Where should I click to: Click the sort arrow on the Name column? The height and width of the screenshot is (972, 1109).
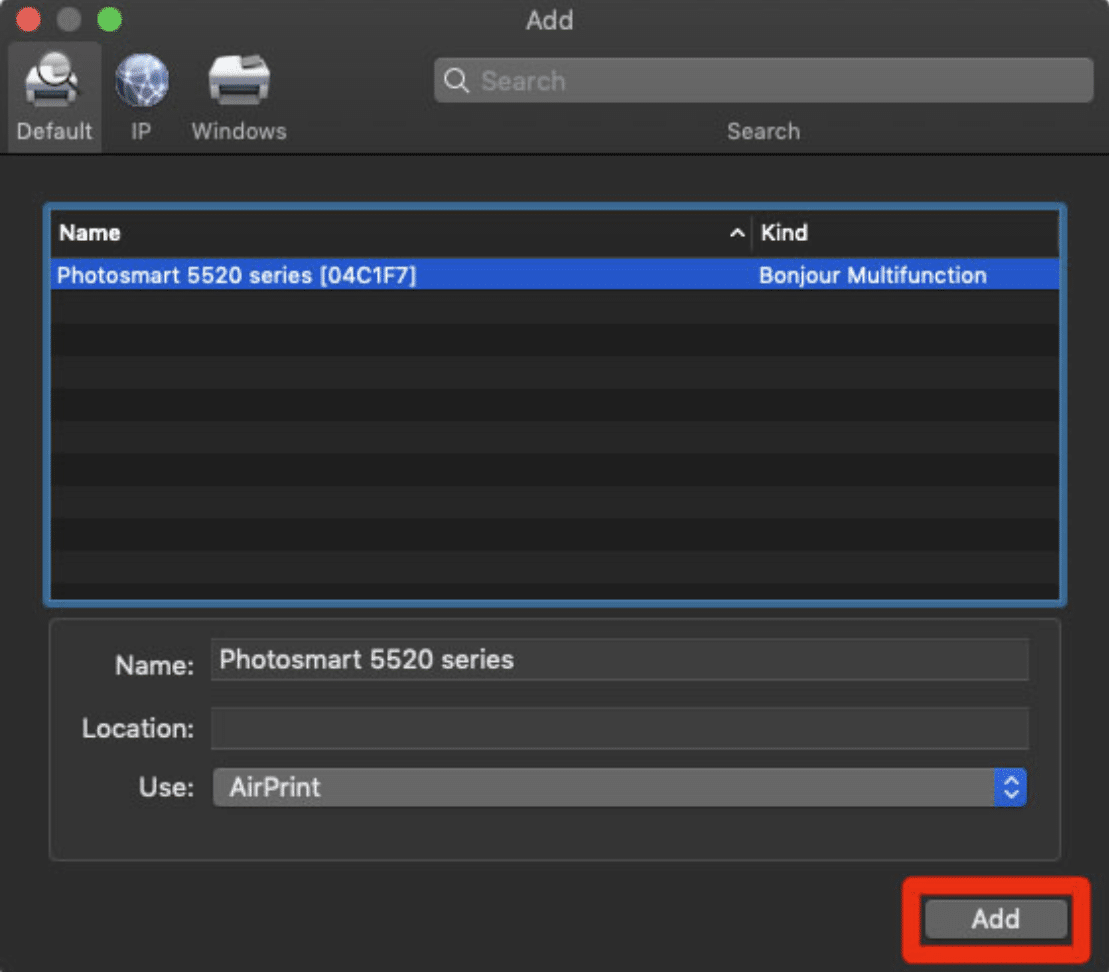click(x=737, y=233)
